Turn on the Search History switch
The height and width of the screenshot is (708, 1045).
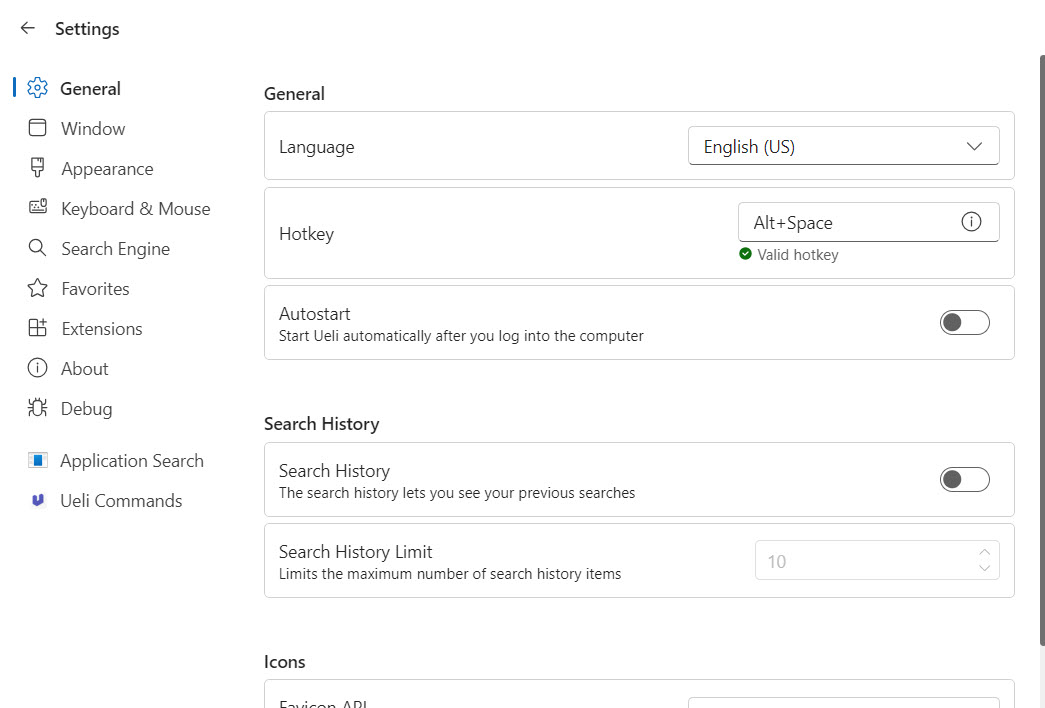(x=964, y=479)
